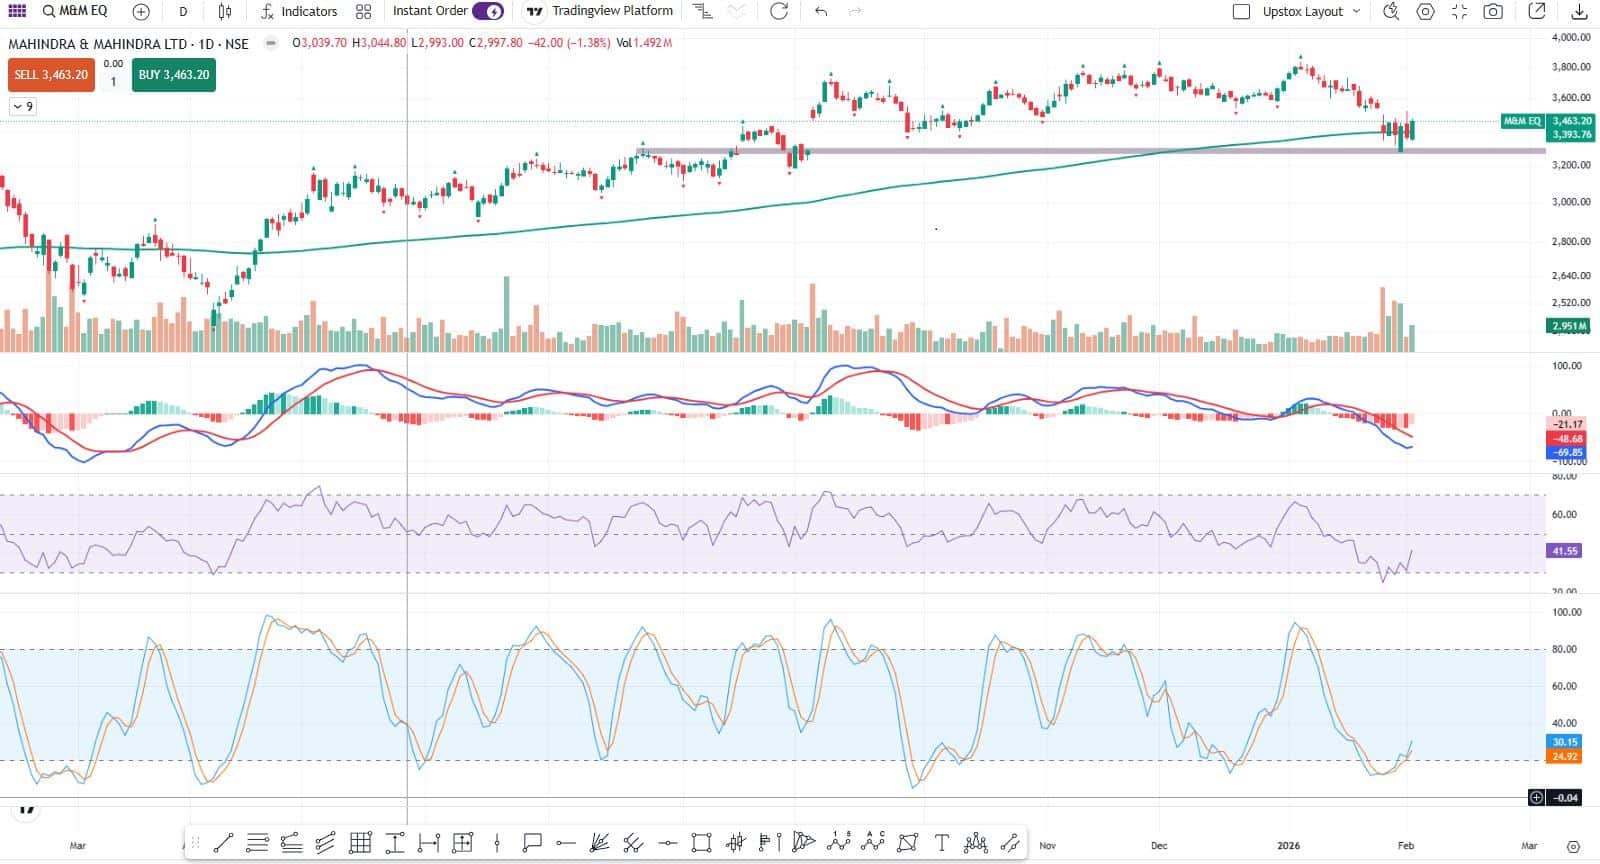Image resolution: width=1600 pixels, height=864 pixels.
Task: Click the BUY 3,463.20 button
Action: tap(174, 75)
